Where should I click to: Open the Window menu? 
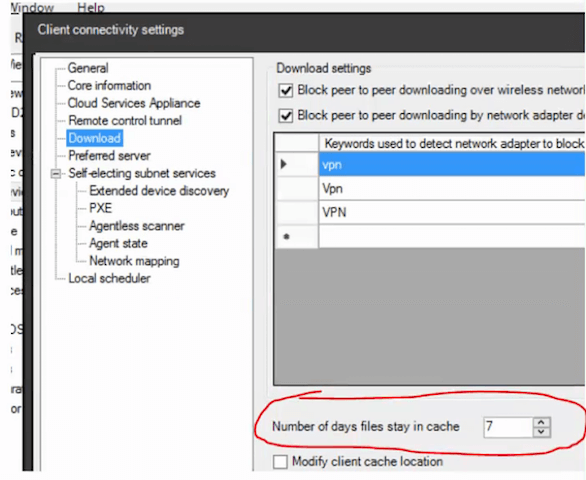click(32, 7)
